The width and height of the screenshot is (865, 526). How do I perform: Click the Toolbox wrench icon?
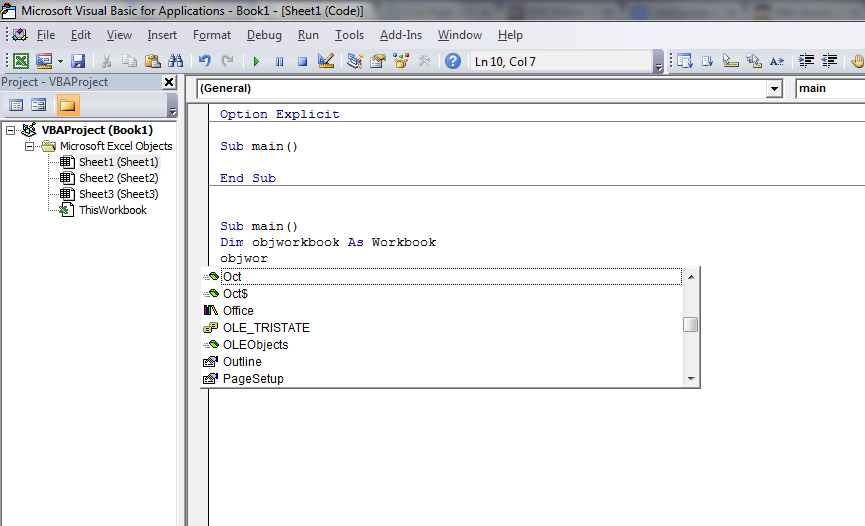coord(424,61)
